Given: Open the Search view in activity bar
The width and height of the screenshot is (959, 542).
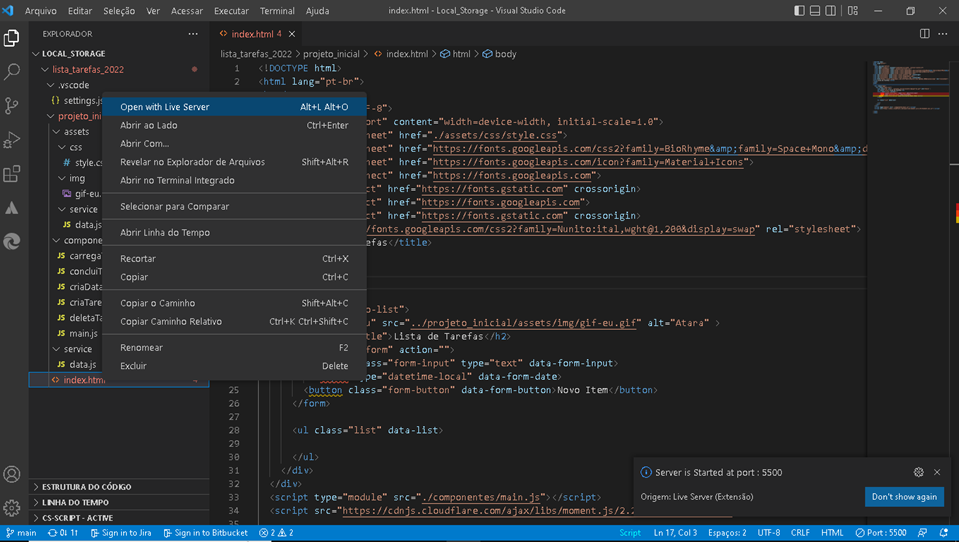Looking at the screenshot, I should [x=12, y=72].
